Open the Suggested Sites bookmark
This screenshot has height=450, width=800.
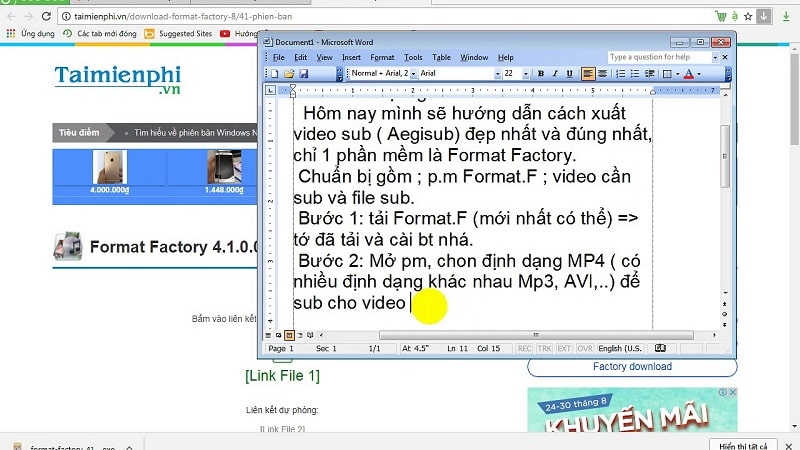[178, 34]
